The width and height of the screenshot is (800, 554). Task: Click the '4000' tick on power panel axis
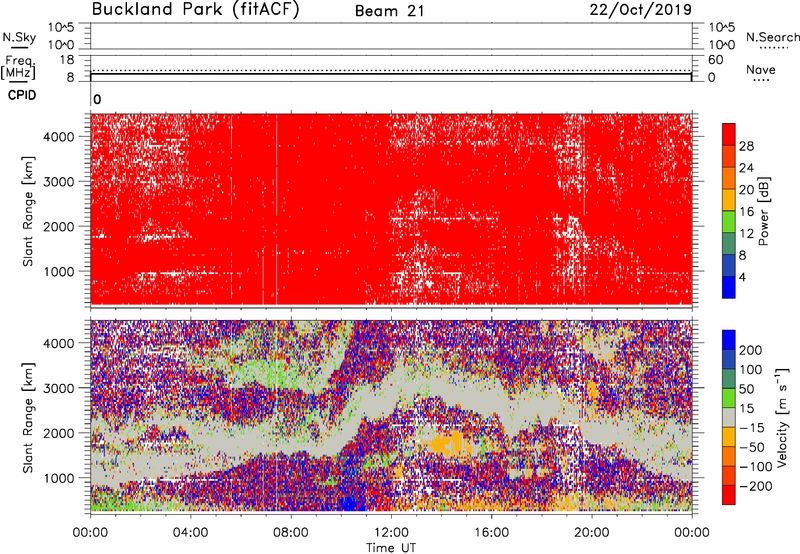pyautogui.click(x=59, y=137)
